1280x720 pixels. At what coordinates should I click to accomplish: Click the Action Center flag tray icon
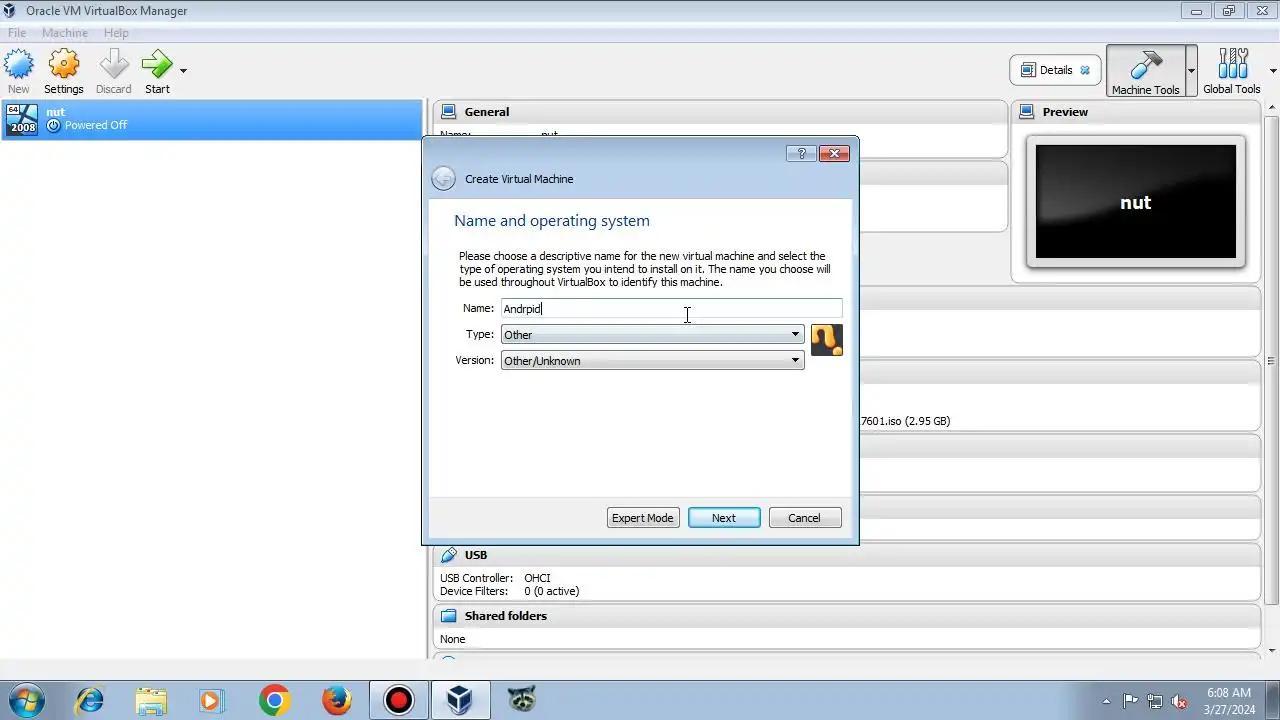tap(1130, 701)
